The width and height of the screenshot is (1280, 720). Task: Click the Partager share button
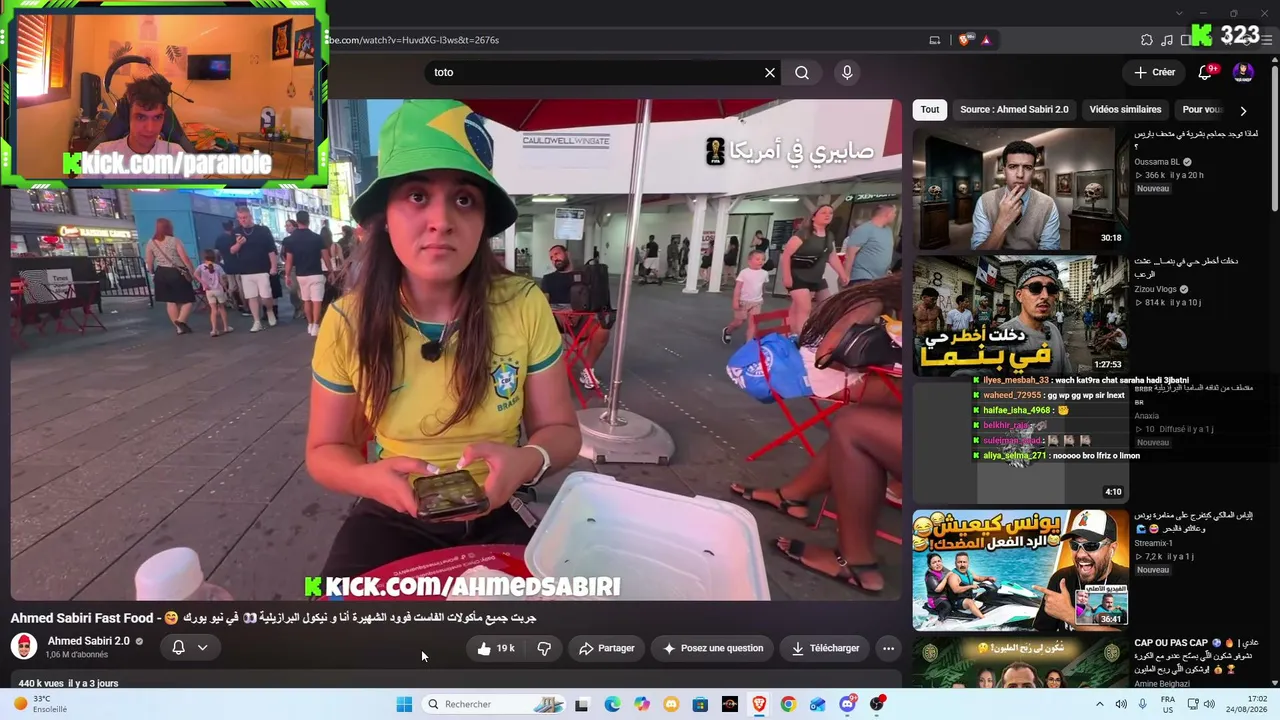coord(607,648)
